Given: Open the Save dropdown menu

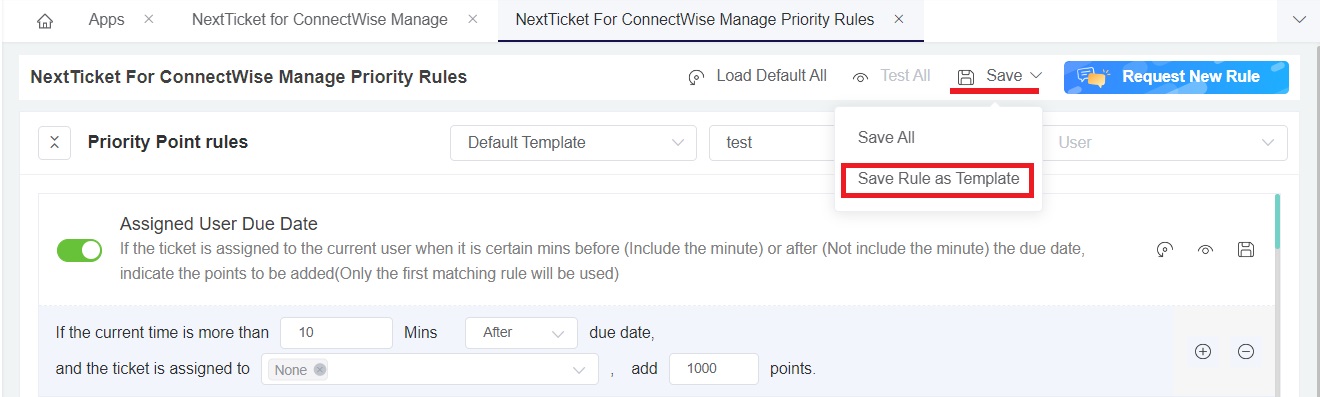Looking at the screenshot, I should 1000,76.
